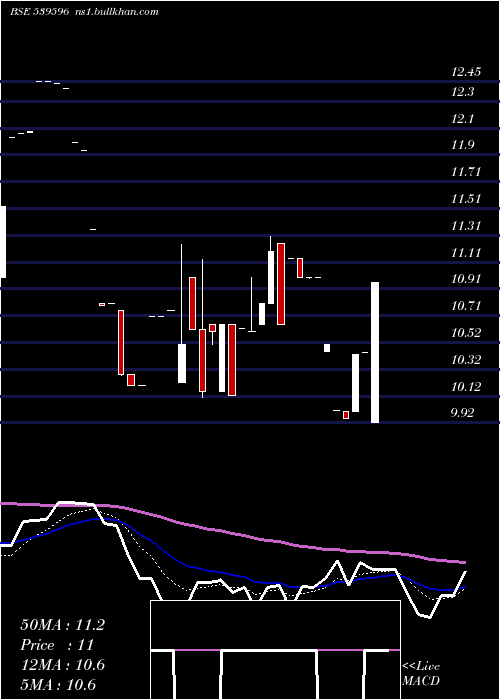The width and height of the screenshot is (500, 700).
Task: Select the 12.45 price axis label
Action: (x=466, y=71)
